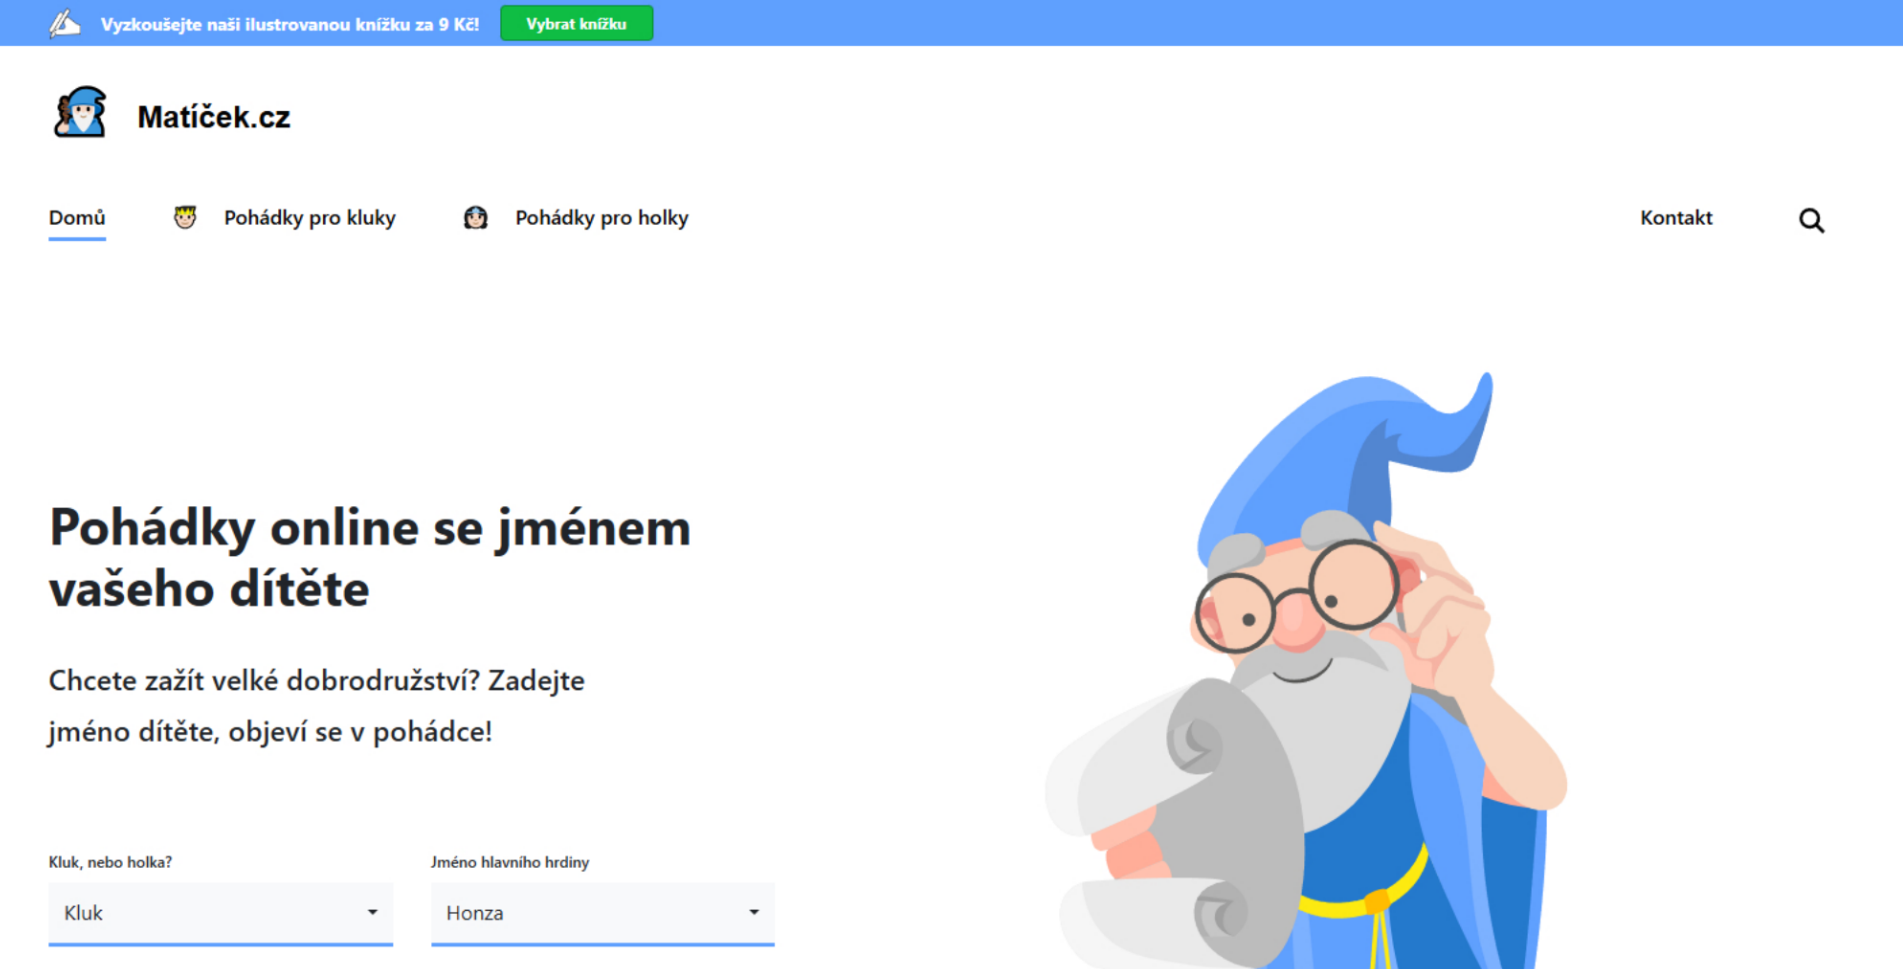Go to the Domů menu item
The width and height of the screenshot is (1903, 969).
(77, 218)
